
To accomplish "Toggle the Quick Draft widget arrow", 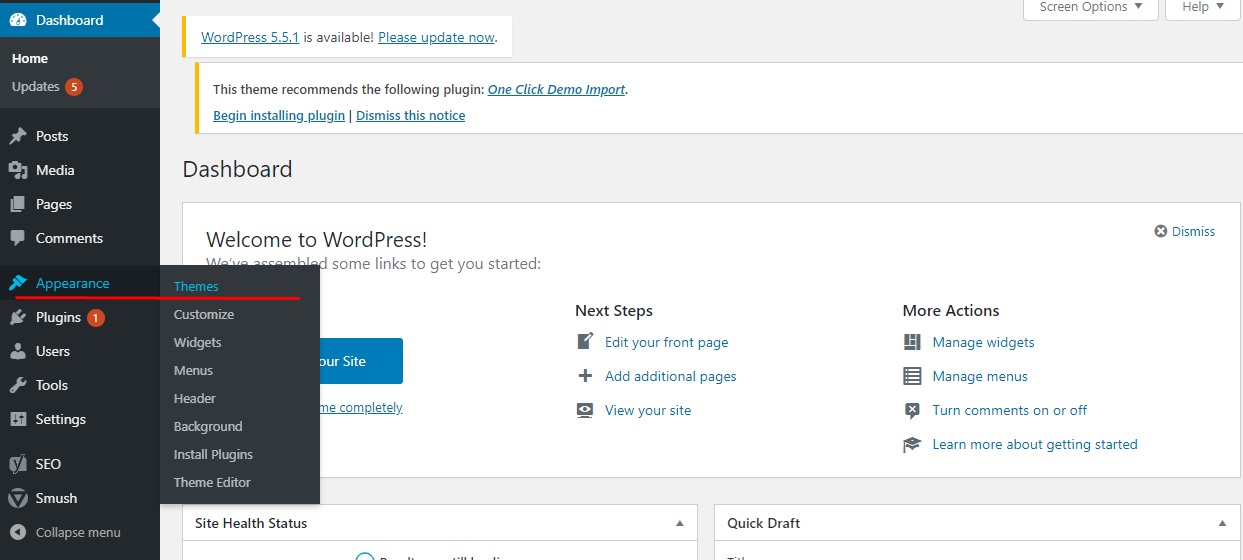I will point(1222,523).
